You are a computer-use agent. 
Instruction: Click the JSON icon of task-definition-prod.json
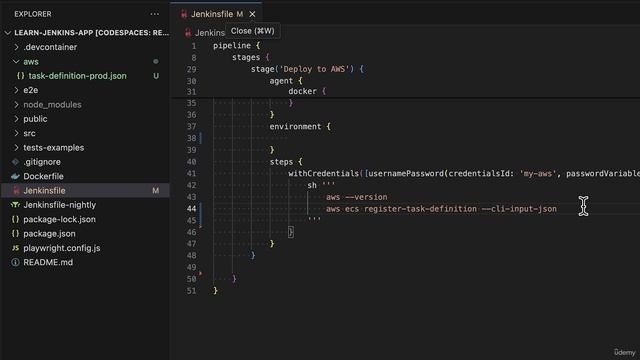20,76
